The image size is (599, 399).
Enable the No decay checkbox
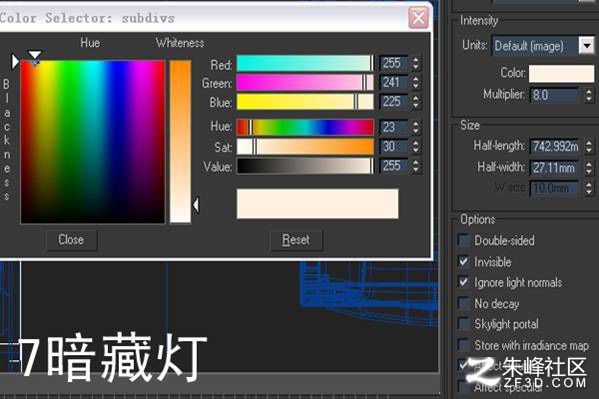point(463,303)
